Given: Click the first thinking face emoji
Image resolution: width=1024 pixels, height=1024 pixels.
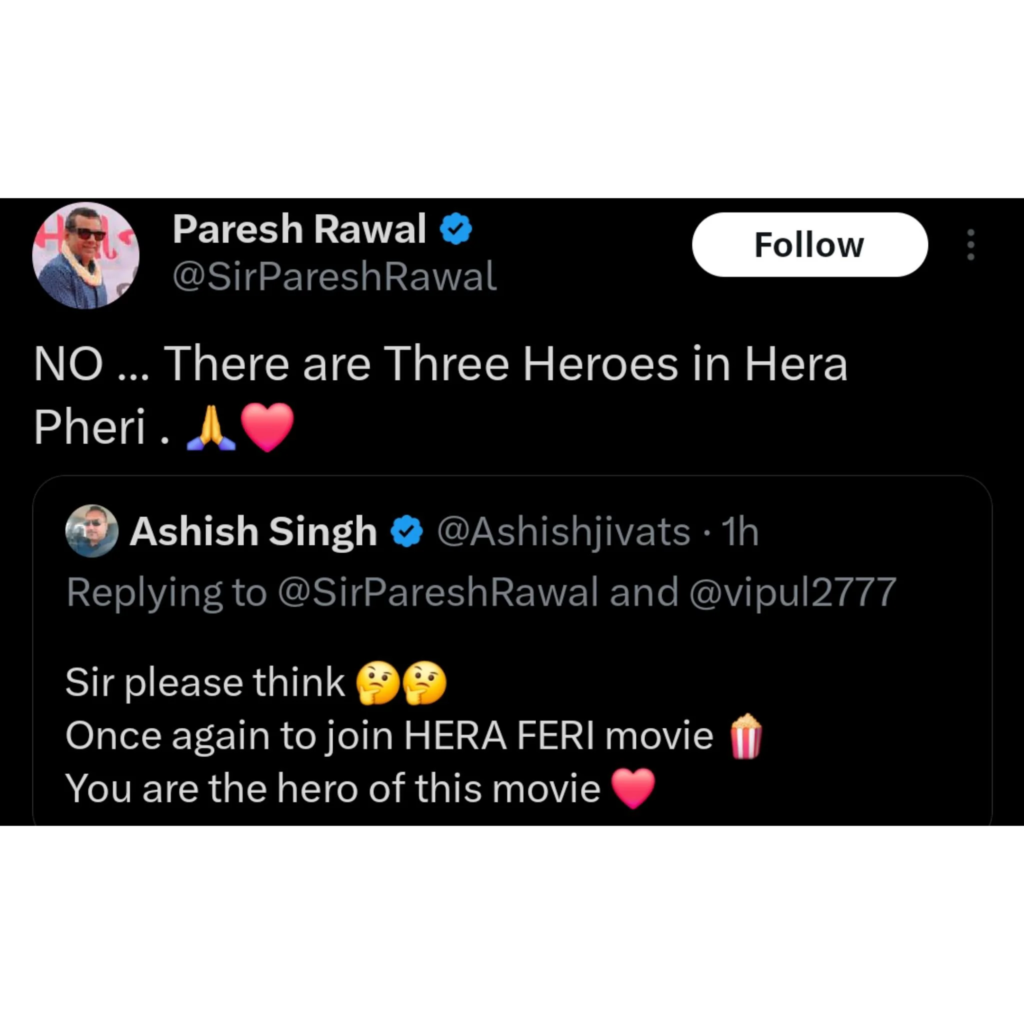Looking at the screenshot, I should [x=377, y=683].
